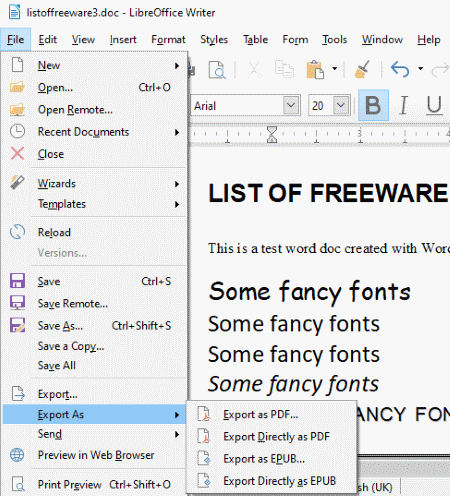Click the Preview in Web Browser globe icon
The image size is (450, 496).
click(17, 455)
